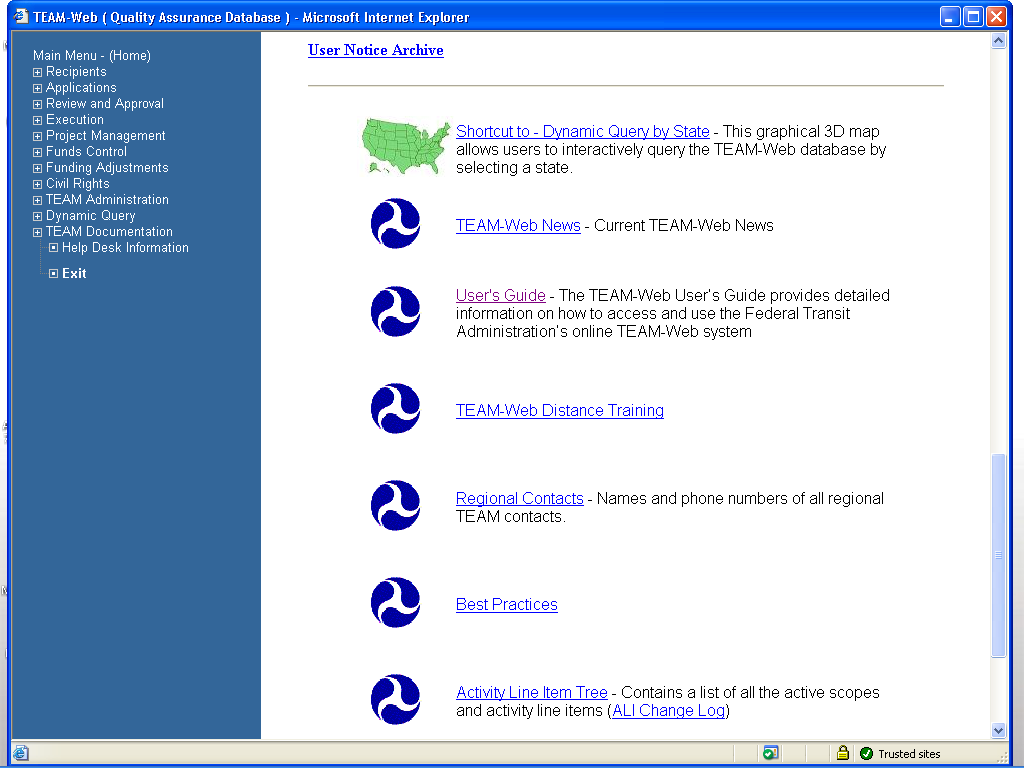This screenshot has height=768, width=1024.
Task: Select the Review and Approval label
Action: click(x=104, y=104)
